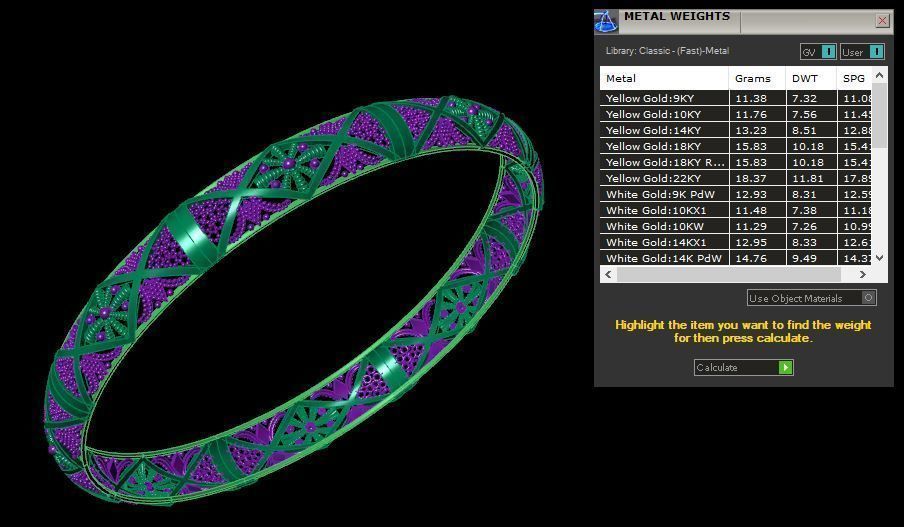The height and width of the screenshot is (527, 904).
Task: Toggle the User library switch
Action: pos(862,52)
